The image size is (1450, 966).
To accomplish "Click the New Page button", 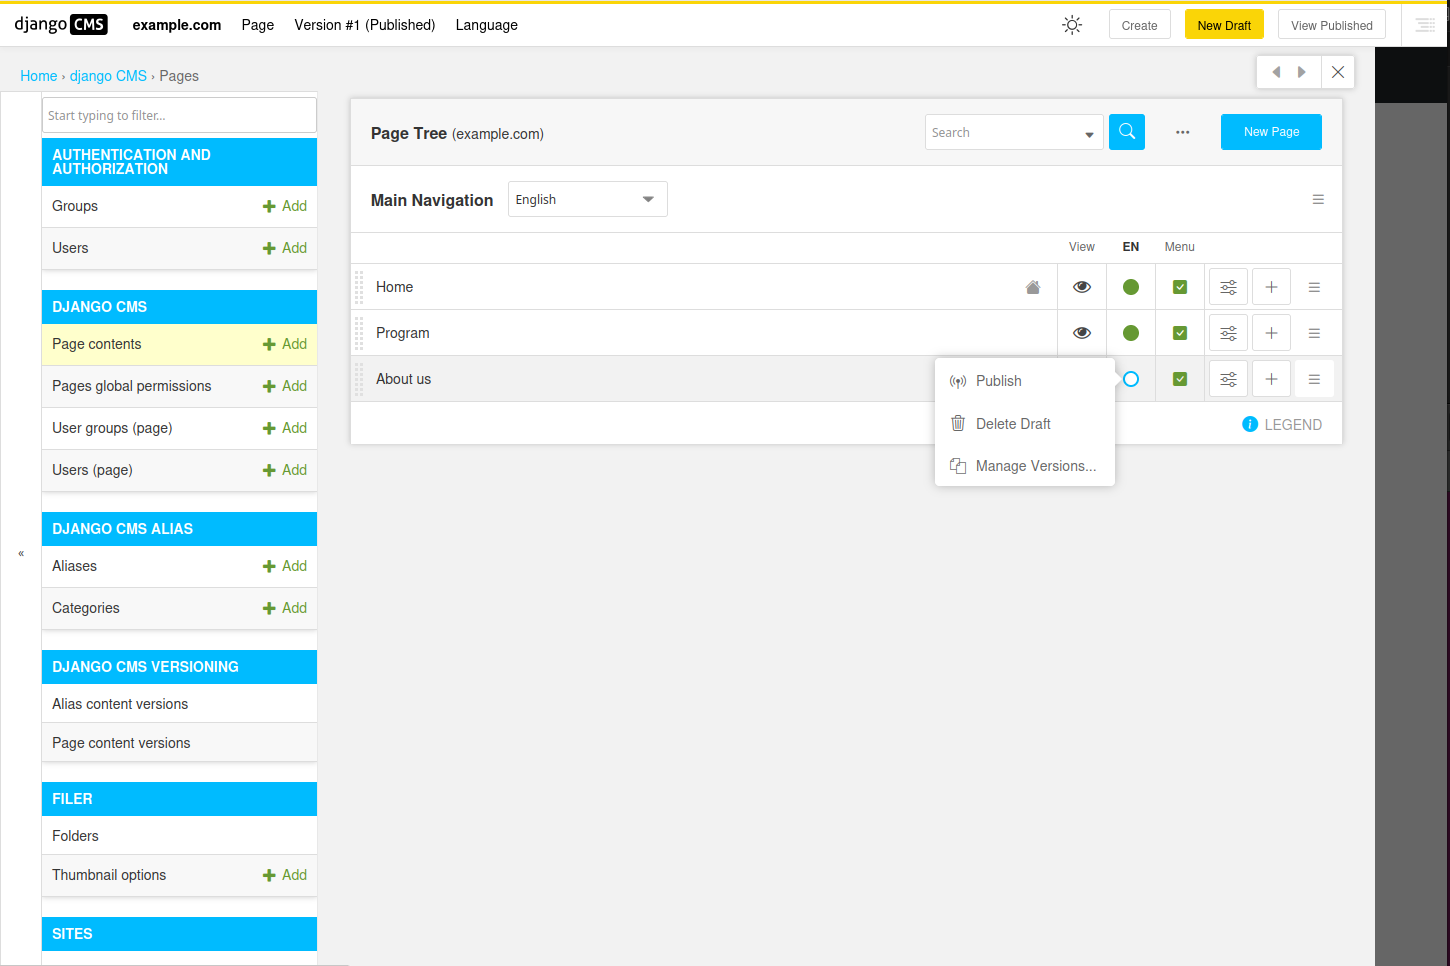I will pyautogui.click(x=1271, y=132).
